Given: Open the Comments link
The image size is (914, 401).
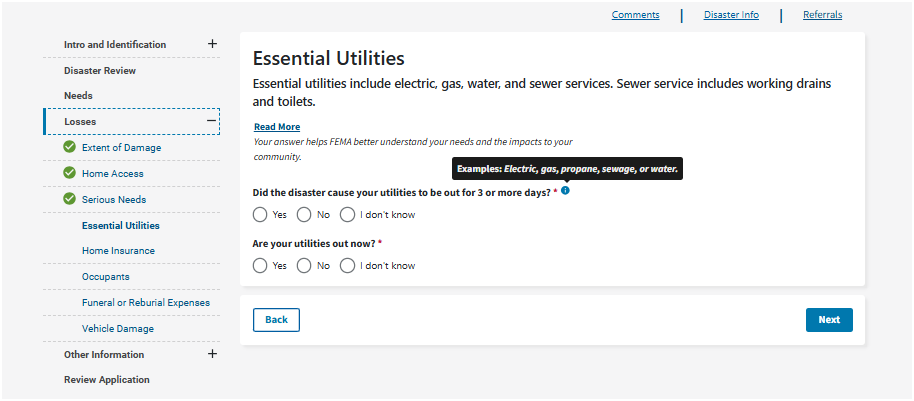Looking at the screenshot, I should pyautogui.click(x=635, y=15).
